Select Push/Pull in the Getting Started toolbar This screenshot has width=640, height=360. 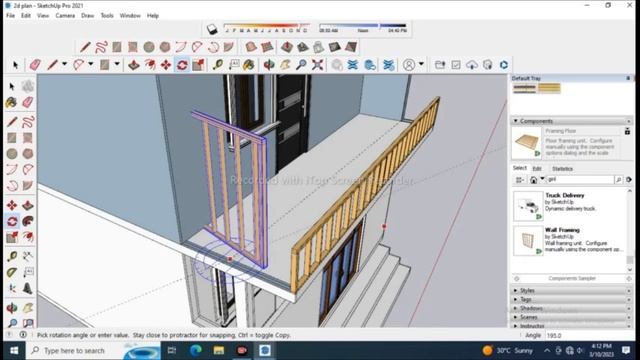click(x=134, y=65)
